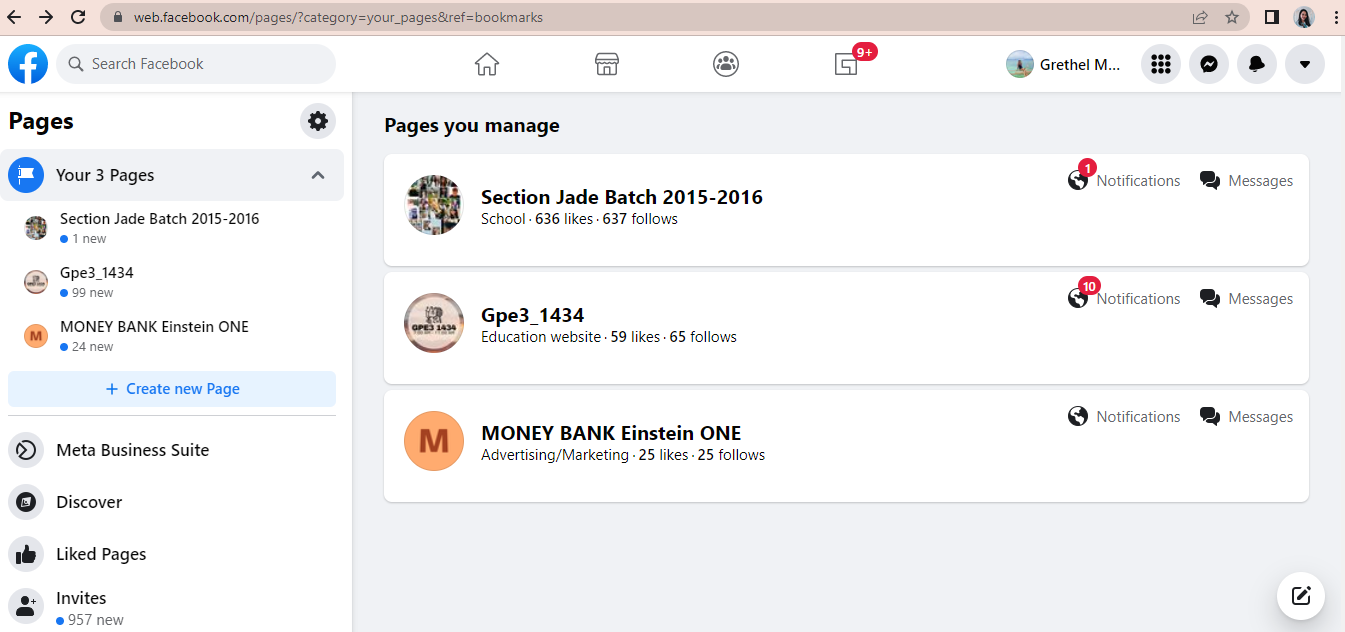Open the Marketplace icon

tap(607, 64)
